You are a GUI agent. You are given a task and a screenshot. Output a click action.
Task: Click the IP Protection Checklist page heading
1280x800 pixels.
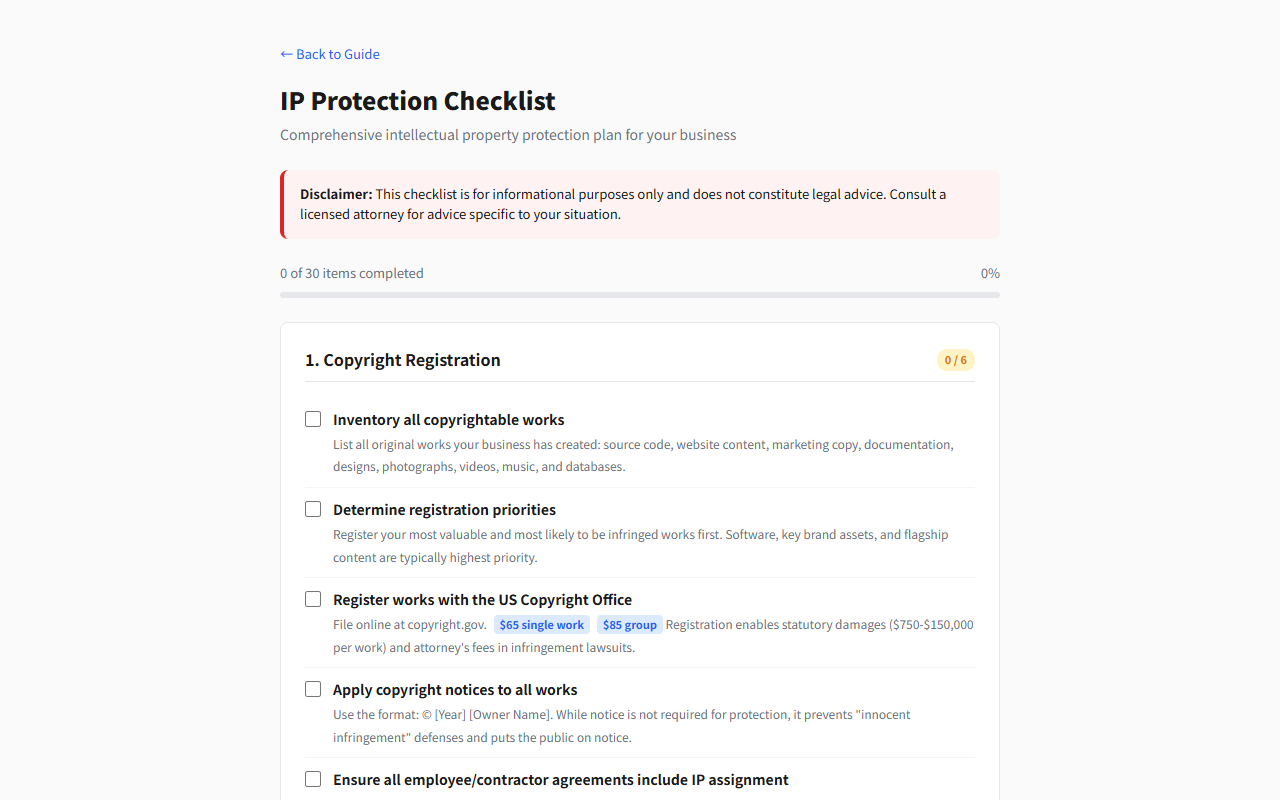417,101
